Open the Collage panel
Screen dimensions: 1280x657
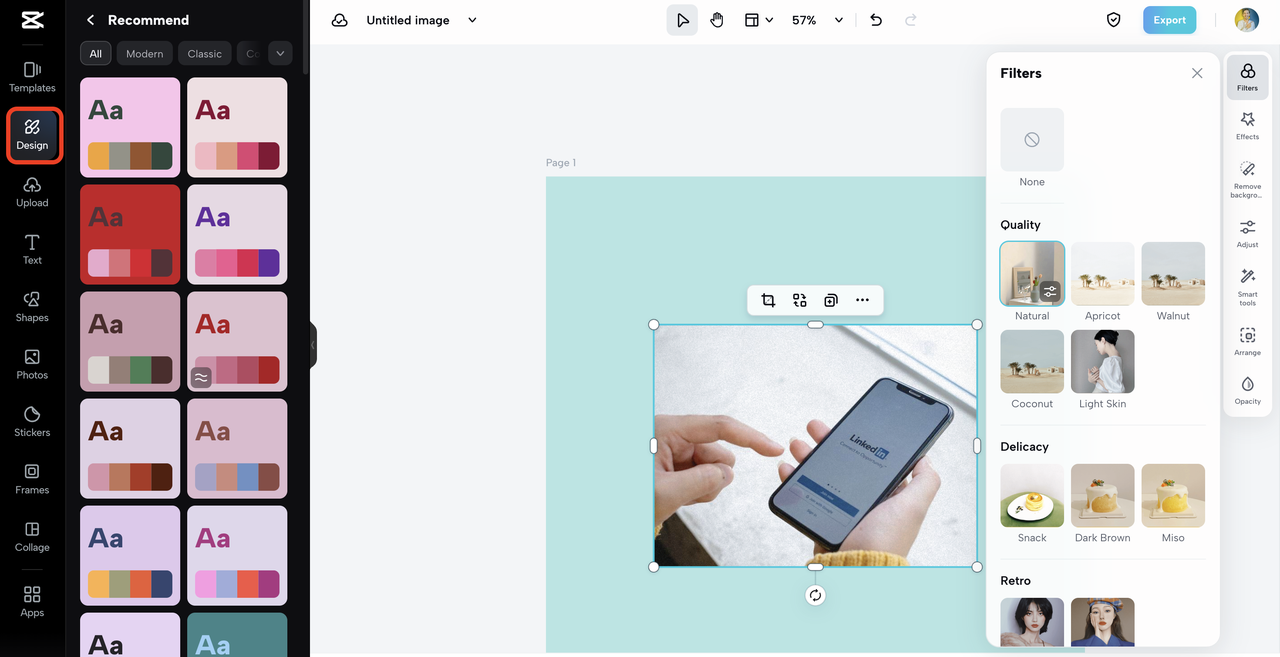coord(32,537)
